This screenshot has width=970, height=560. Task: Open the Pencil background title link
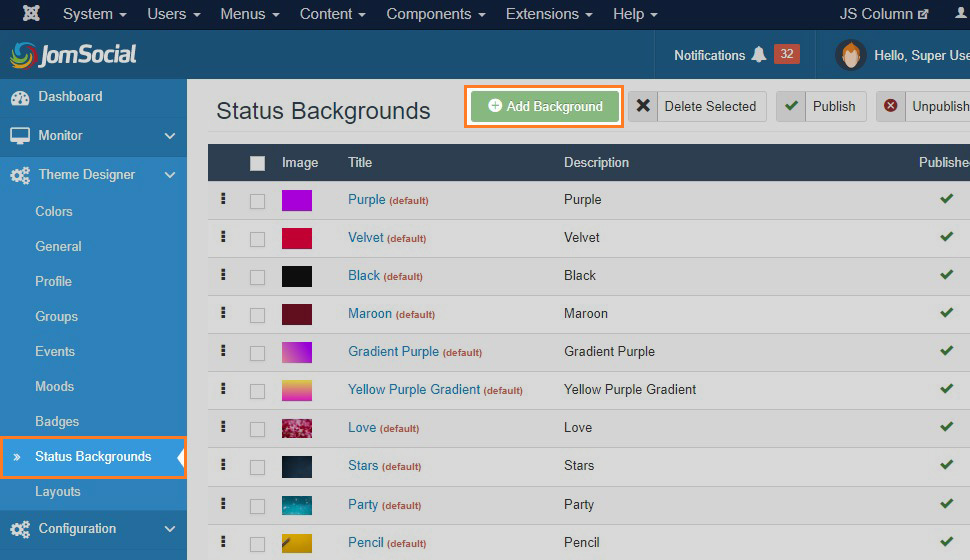click(x=366, y=542)
